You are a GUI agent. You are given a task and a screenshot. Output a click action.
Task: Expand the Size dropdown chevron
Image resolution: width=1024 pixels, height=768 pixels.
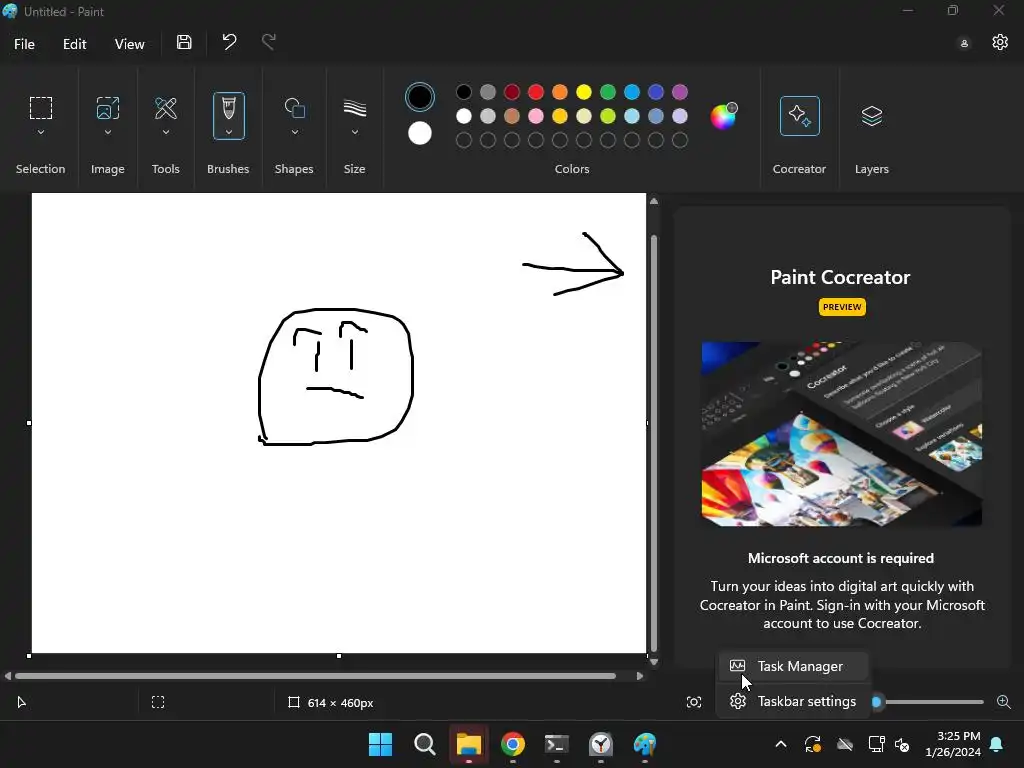tap(355, 132)
